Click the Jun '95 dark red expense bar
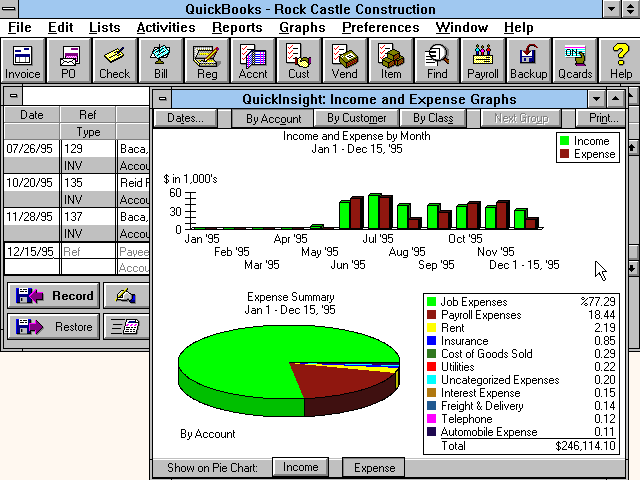This screenshot has height=480, width=640. pos(356,213)
